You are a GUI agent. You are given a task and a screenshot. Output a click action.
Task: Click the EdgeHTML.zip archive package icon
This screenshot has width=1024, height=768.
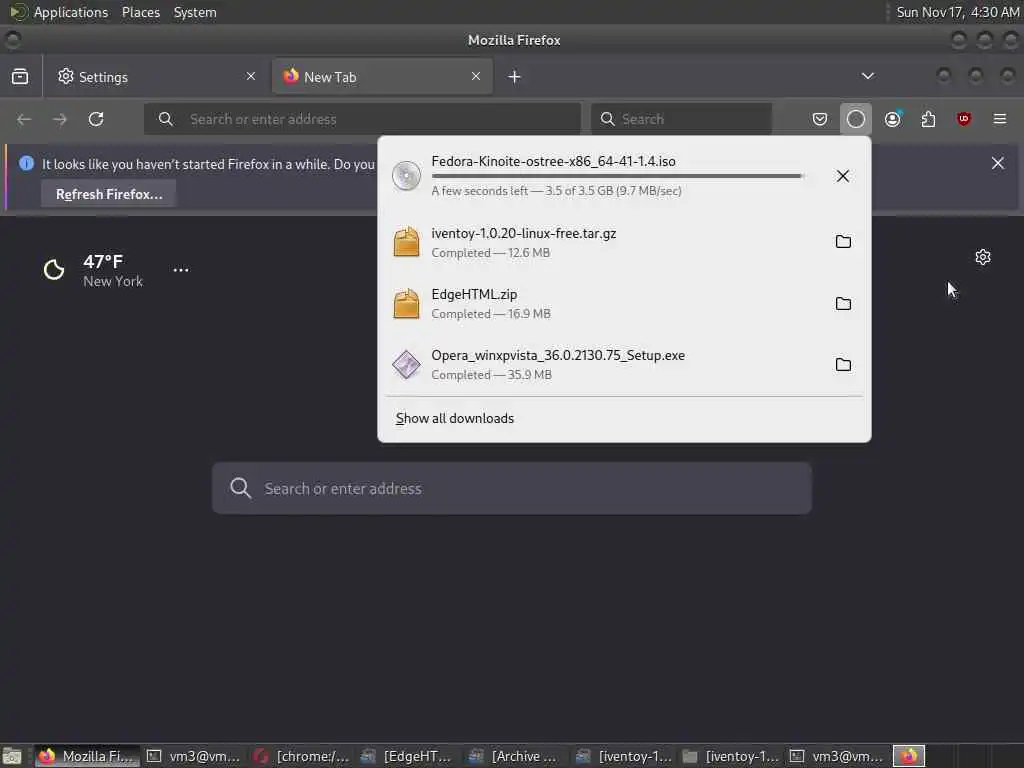[406, 304]
